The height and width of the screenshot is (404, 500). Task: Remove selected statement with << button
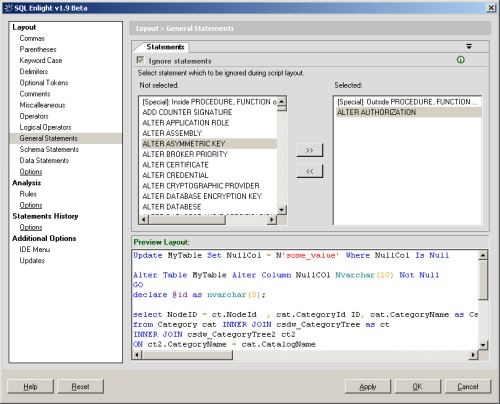pyautogui.click(x=310, y=171)
